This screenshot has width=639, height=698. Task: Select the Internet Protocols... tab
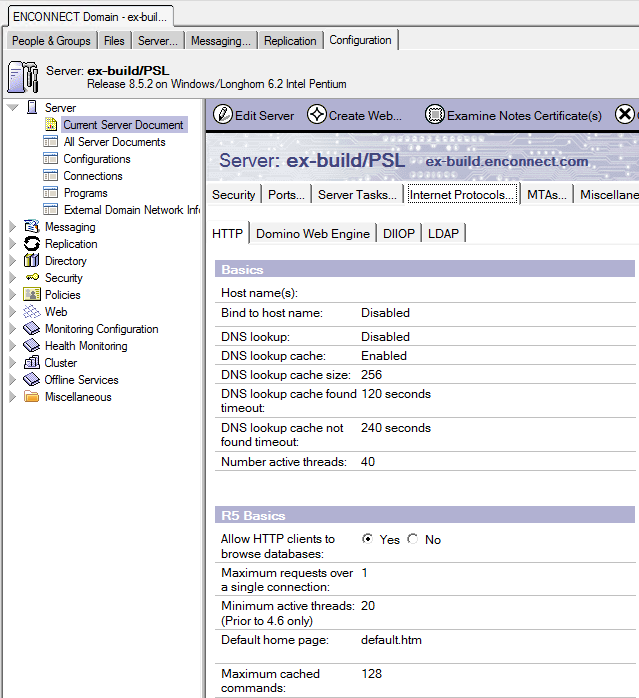click(462, 195)
